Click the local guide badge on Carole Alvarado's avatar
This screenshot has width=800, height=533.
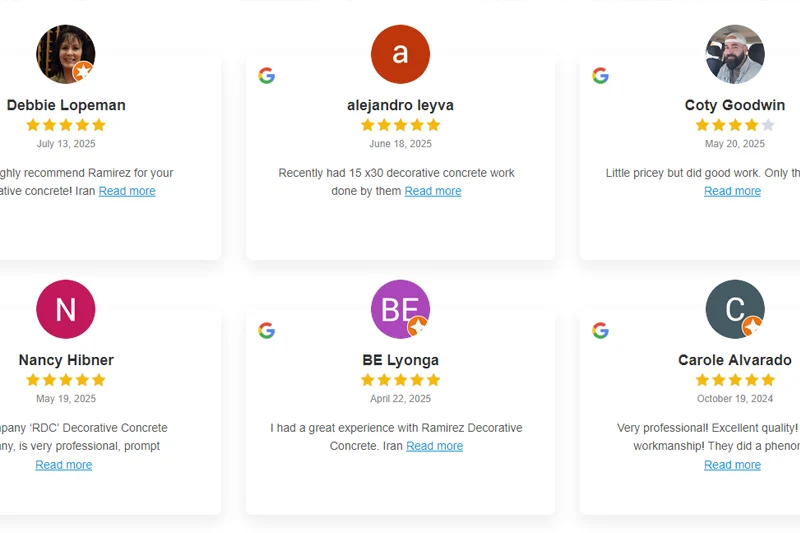point(753,326)
